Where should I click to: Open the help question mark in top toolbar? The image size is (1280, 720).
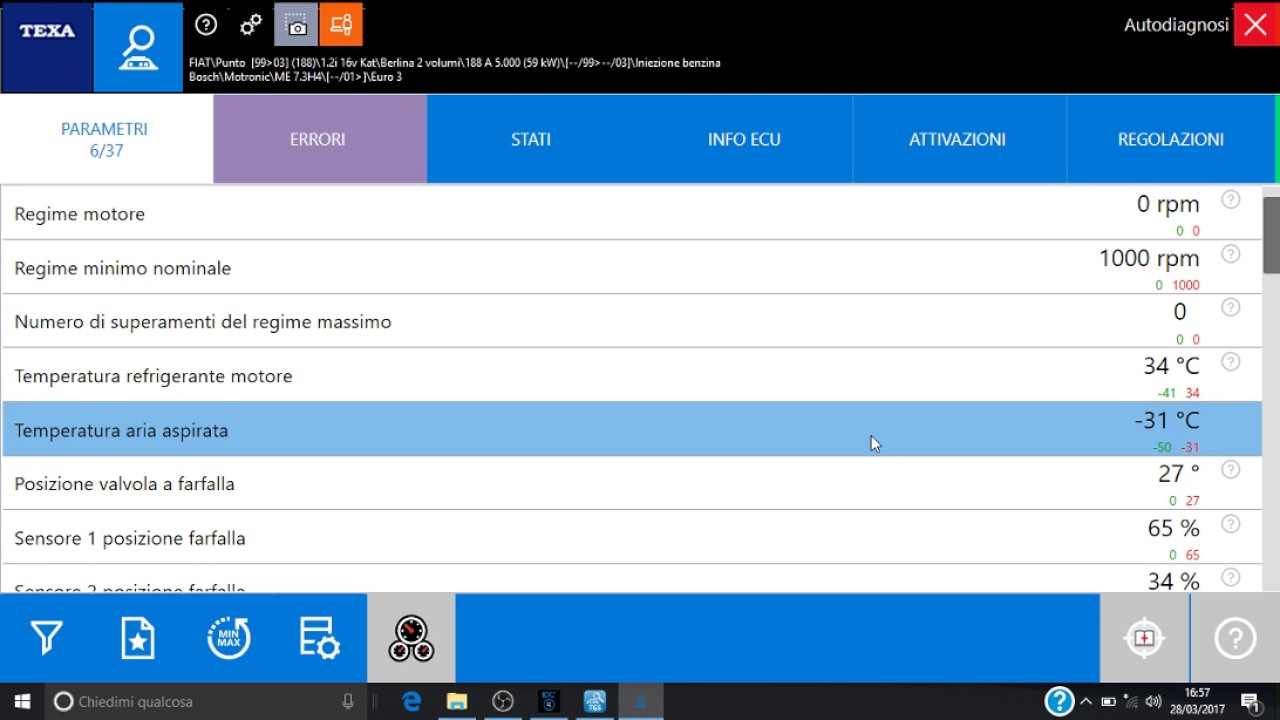click(206, 25)
